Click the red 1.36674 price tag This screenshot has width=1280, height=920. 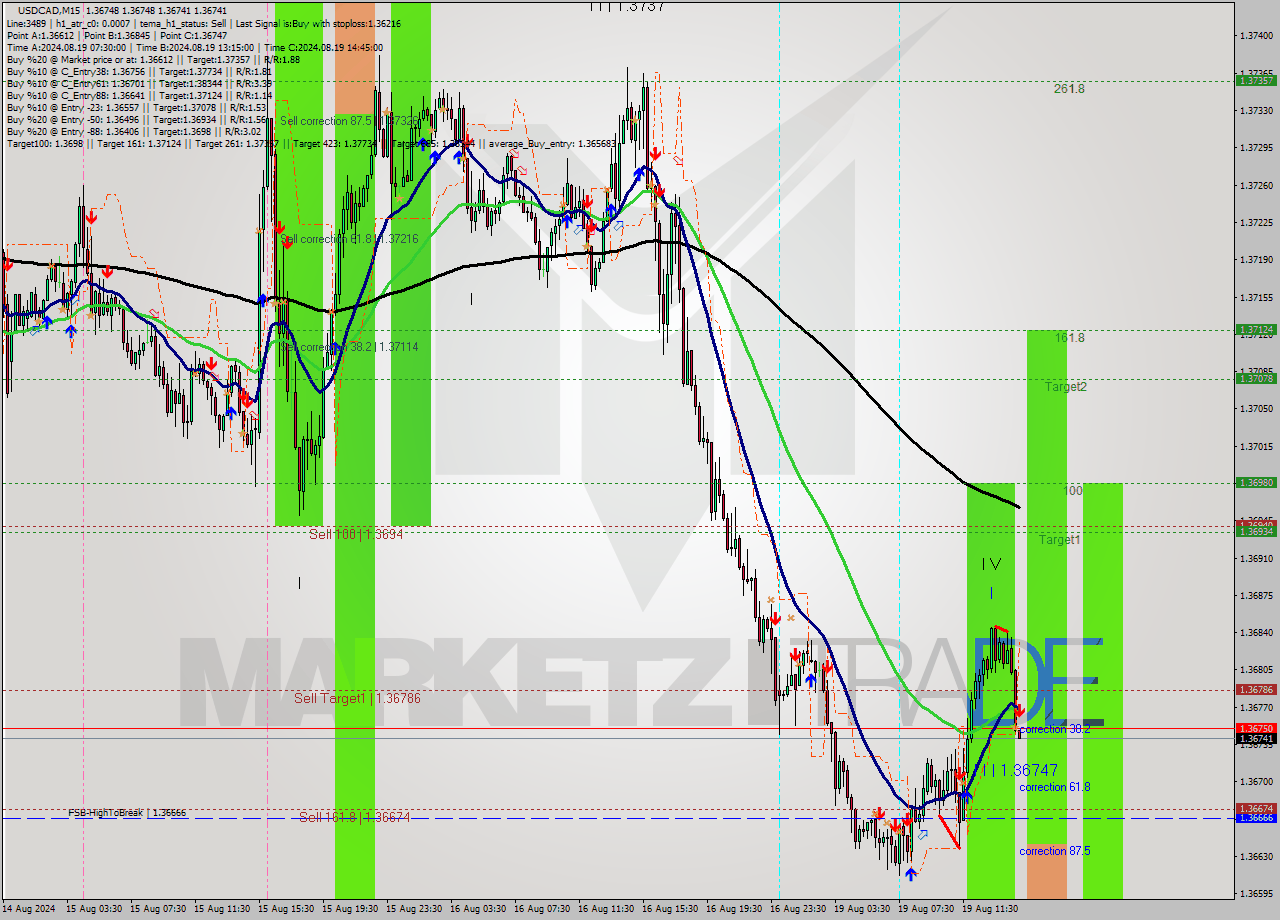[1255, 808]
